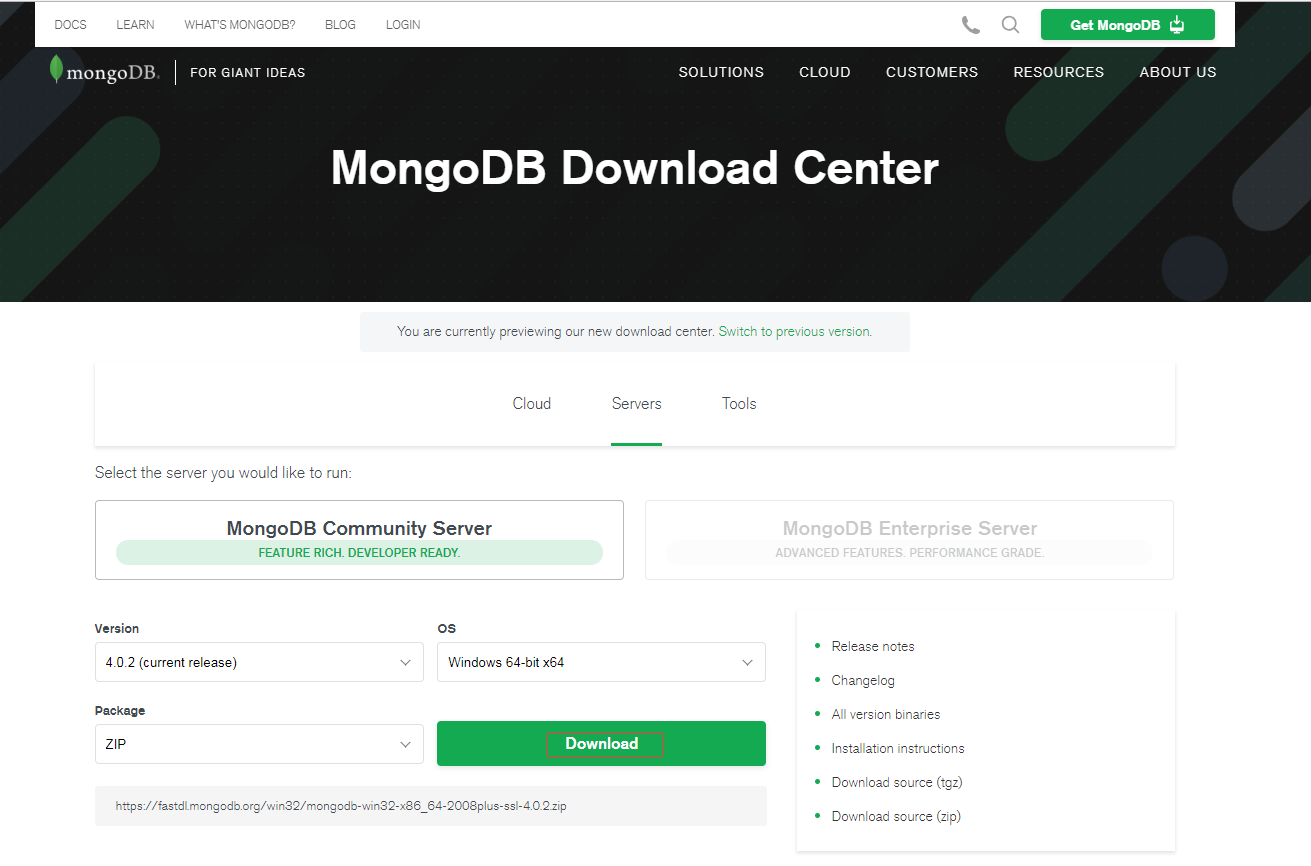
Task: Open the SOLUTIONS menu
Action: (721, 72)
